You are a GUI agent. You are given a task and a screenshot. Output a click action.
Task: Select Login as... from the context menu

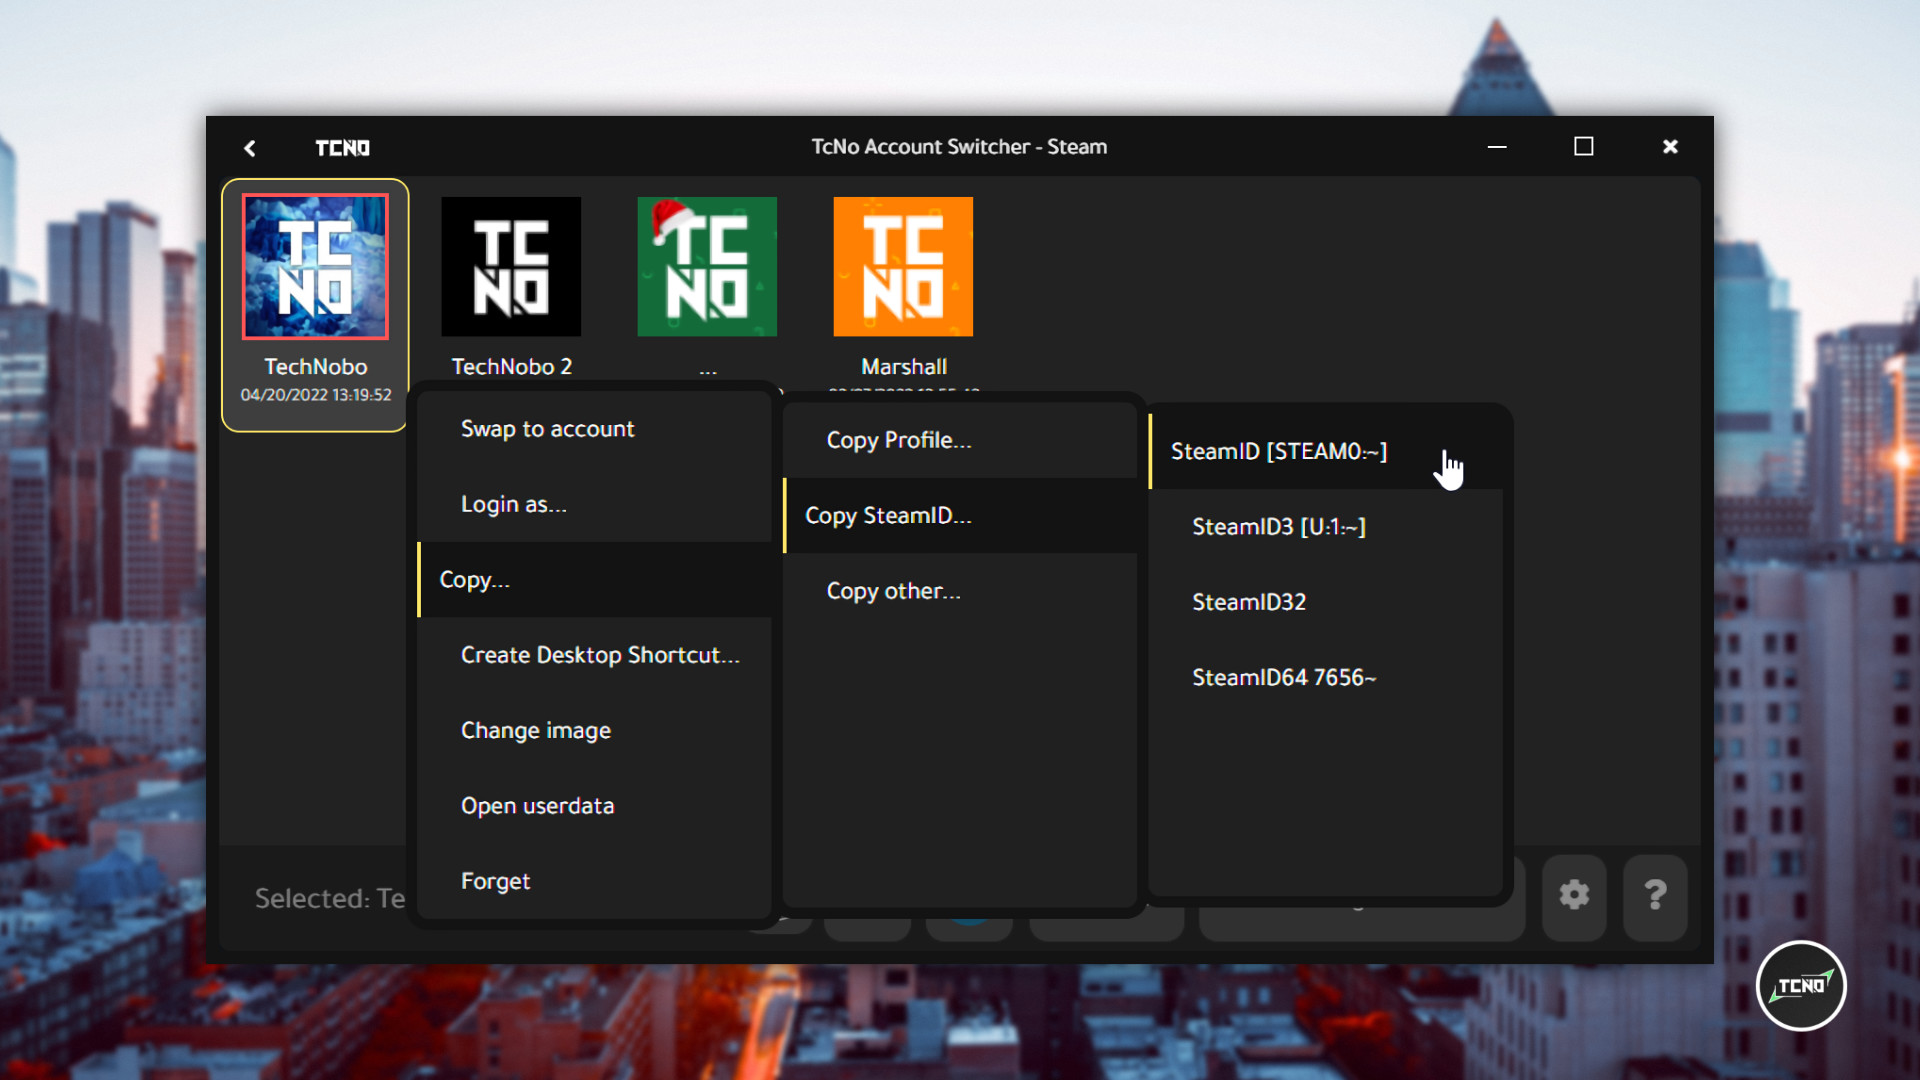click(x=512, y=504)
